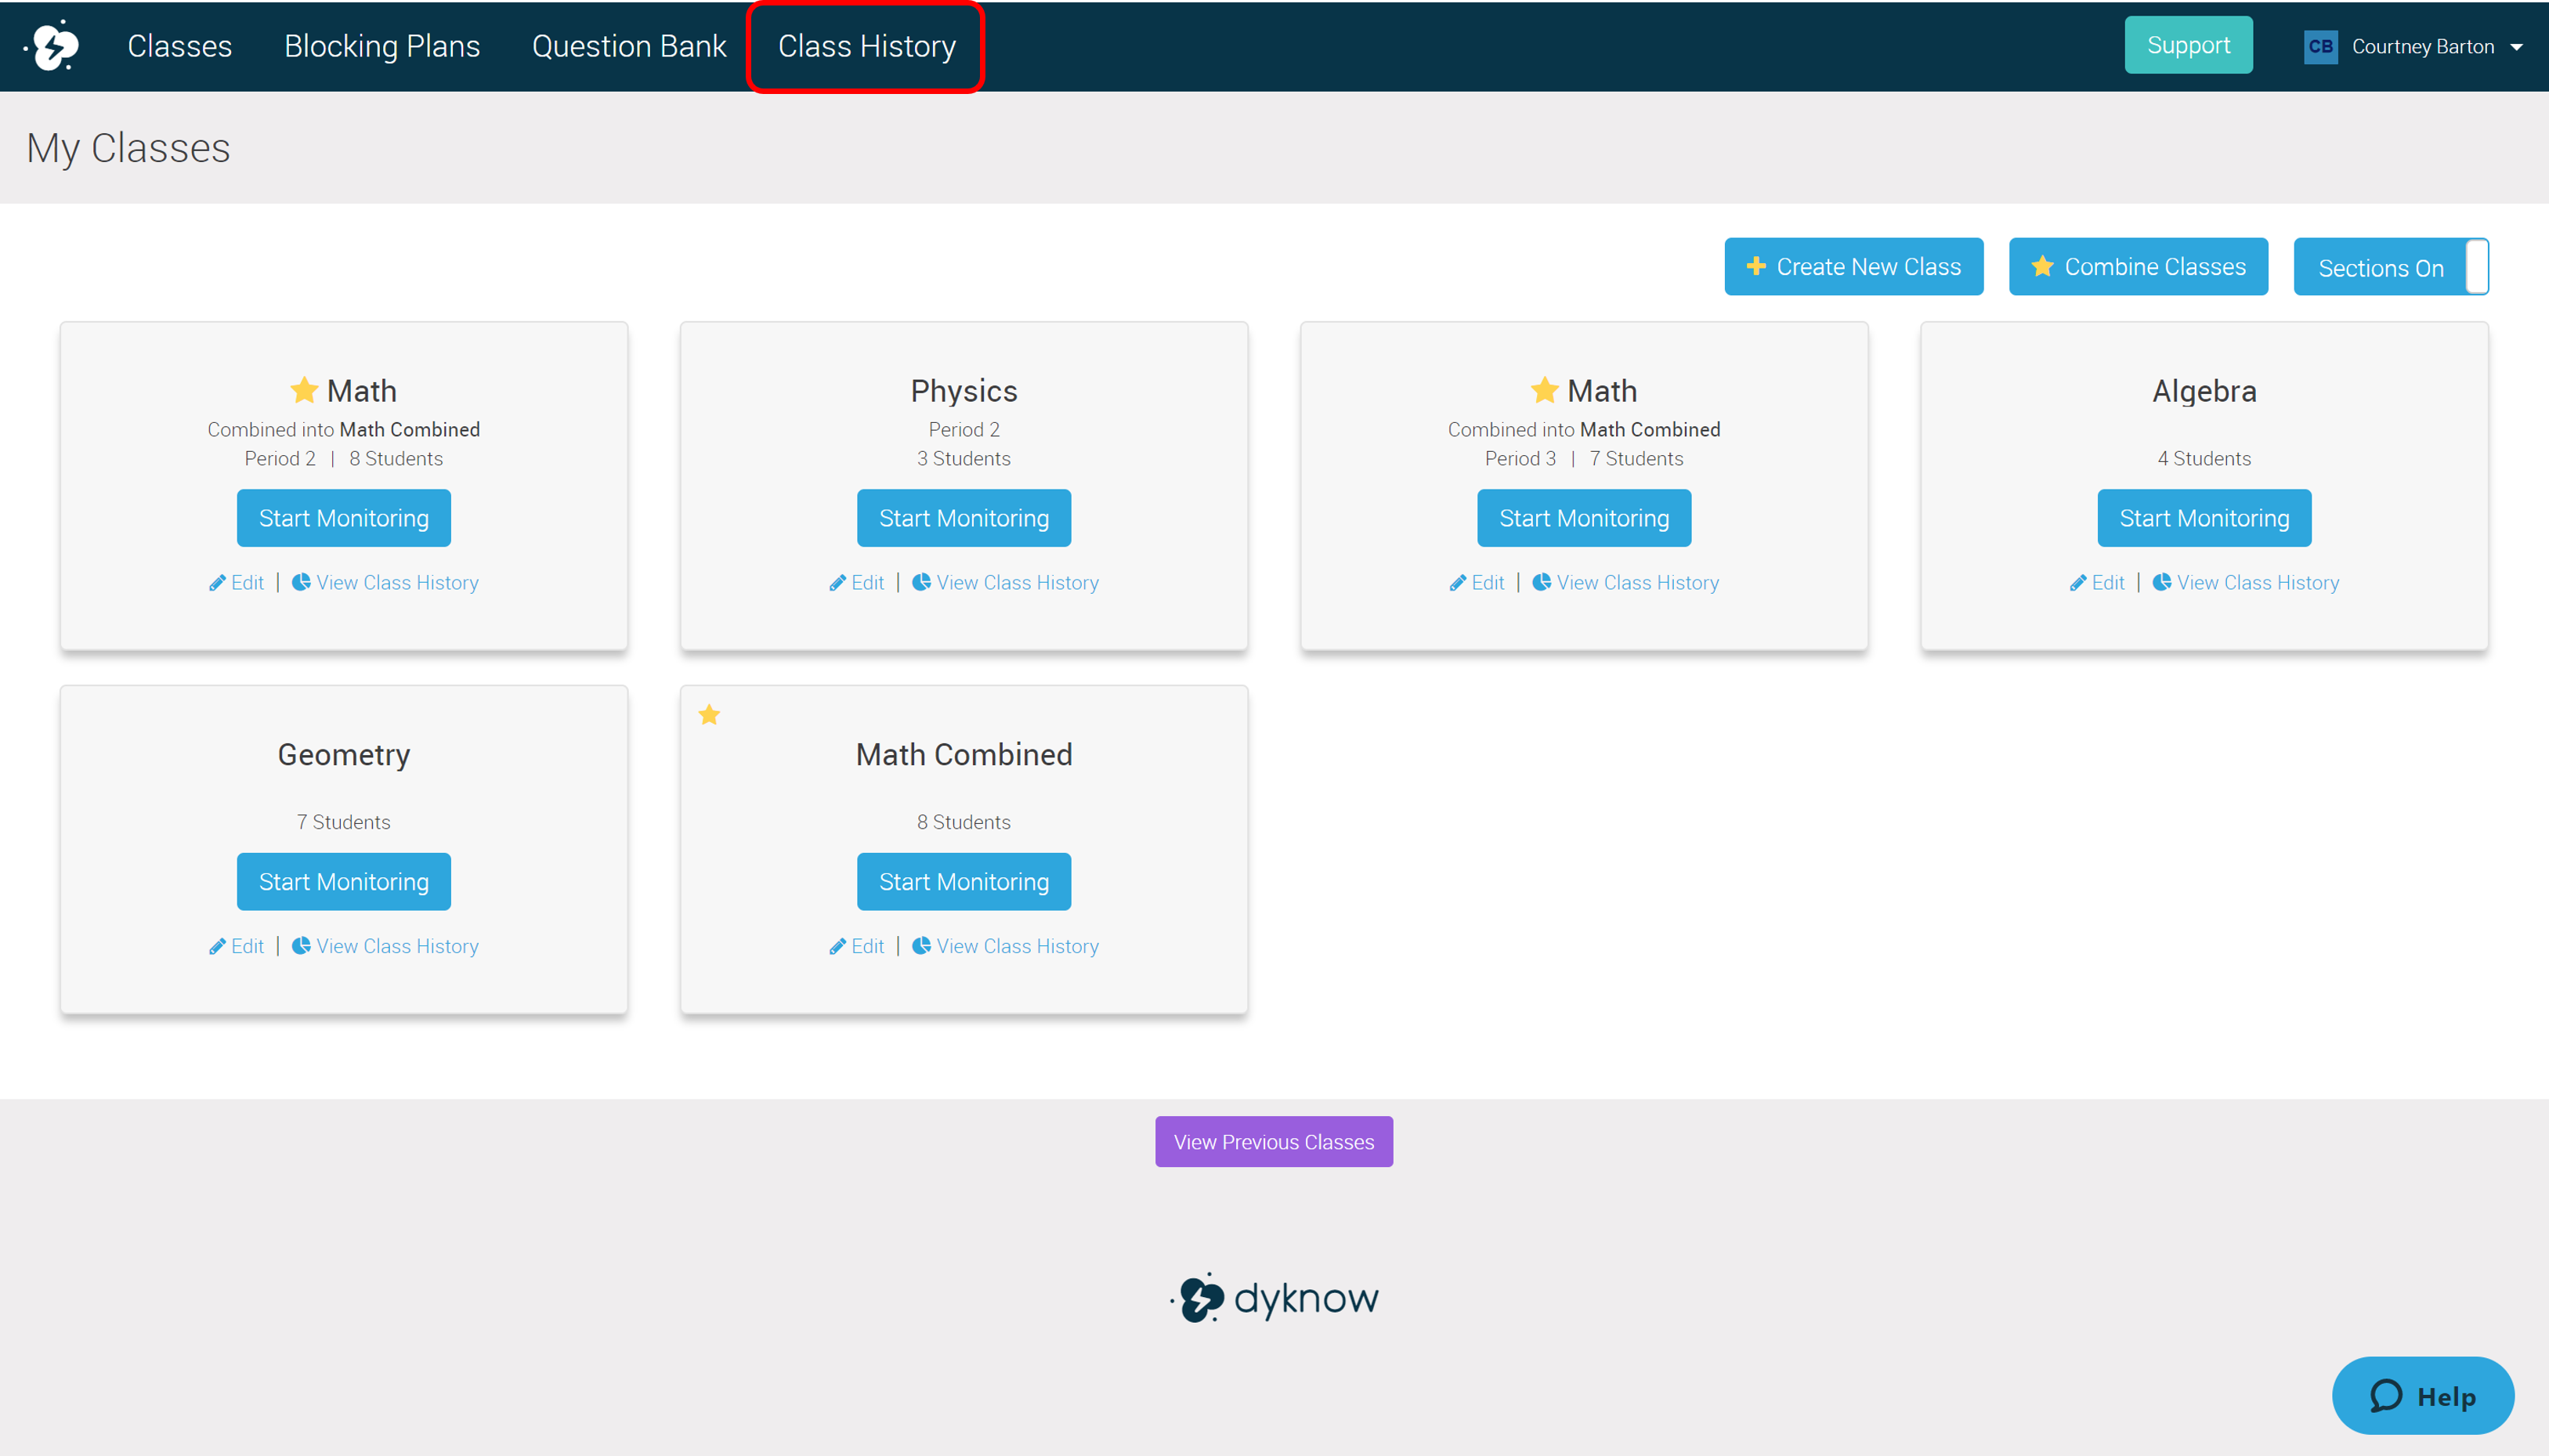The height and width of the screenshot is (1456, 2549).
Task: Click the speech bubble icon in Help
Action: click(2387, 1395)
